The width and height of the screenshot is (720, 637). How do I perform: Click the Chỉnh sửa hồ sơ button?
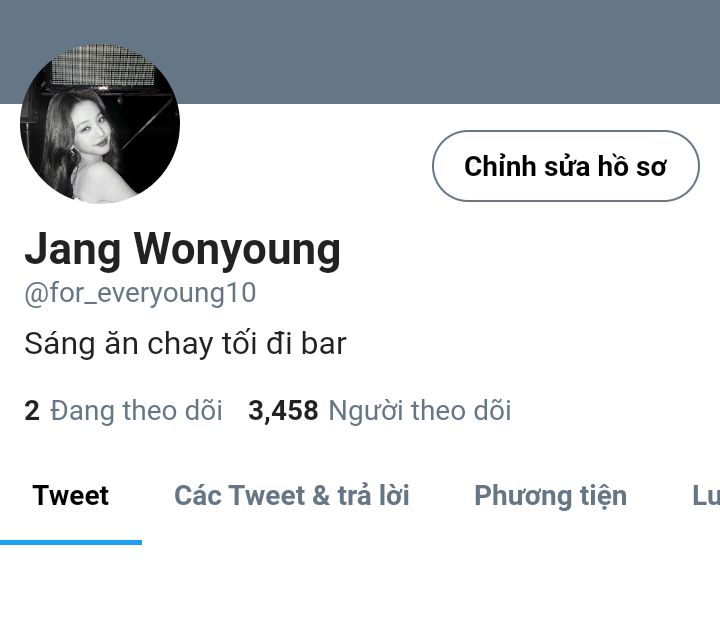point(566,166)
